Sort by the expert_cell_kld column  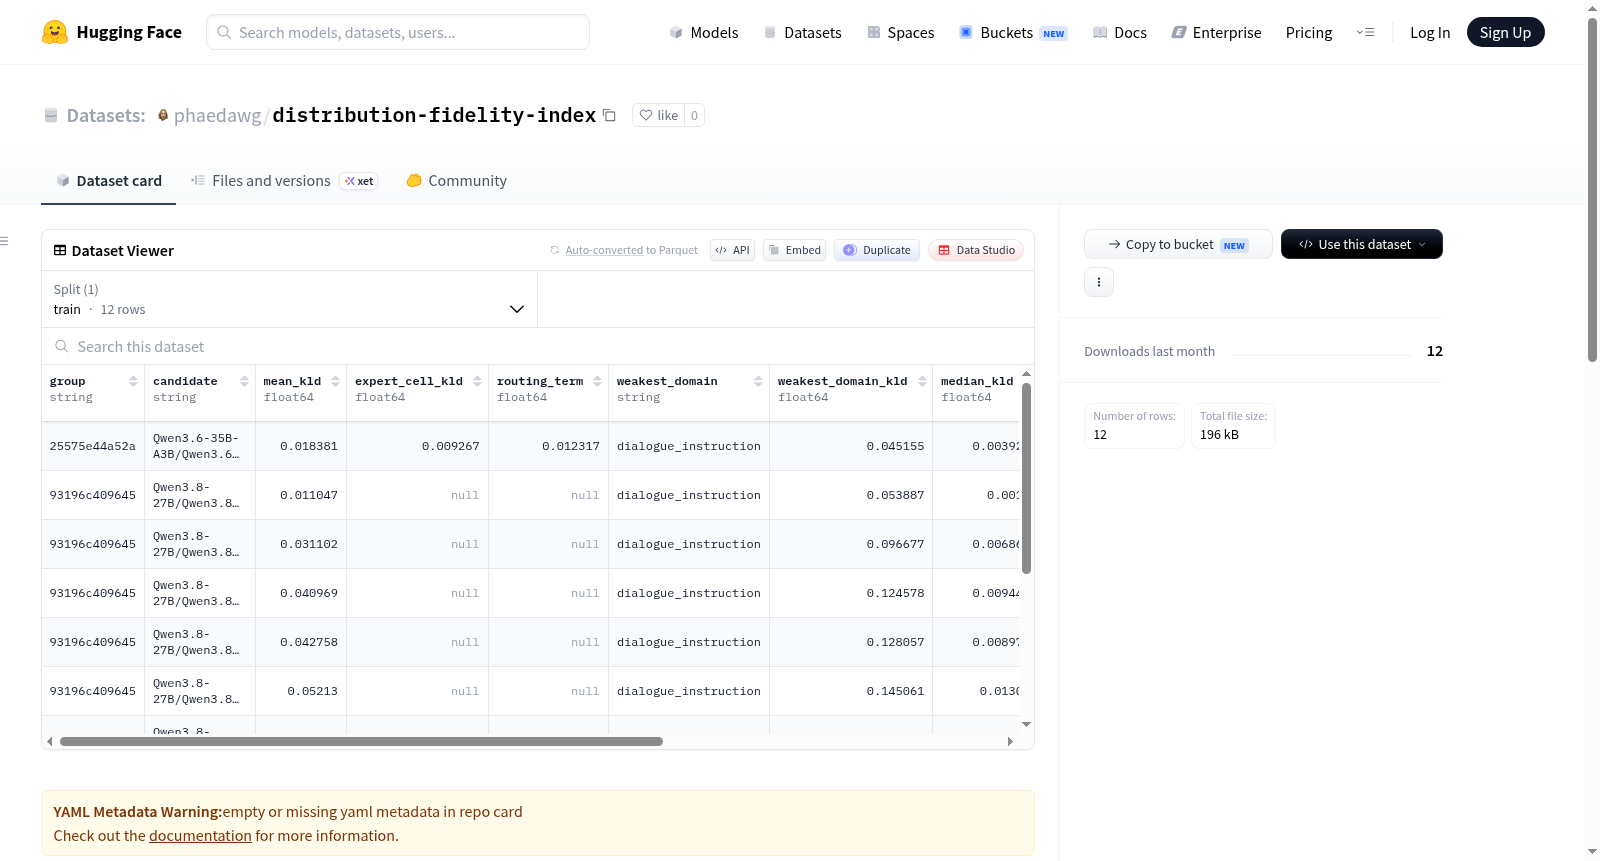(x=477, y=381)
